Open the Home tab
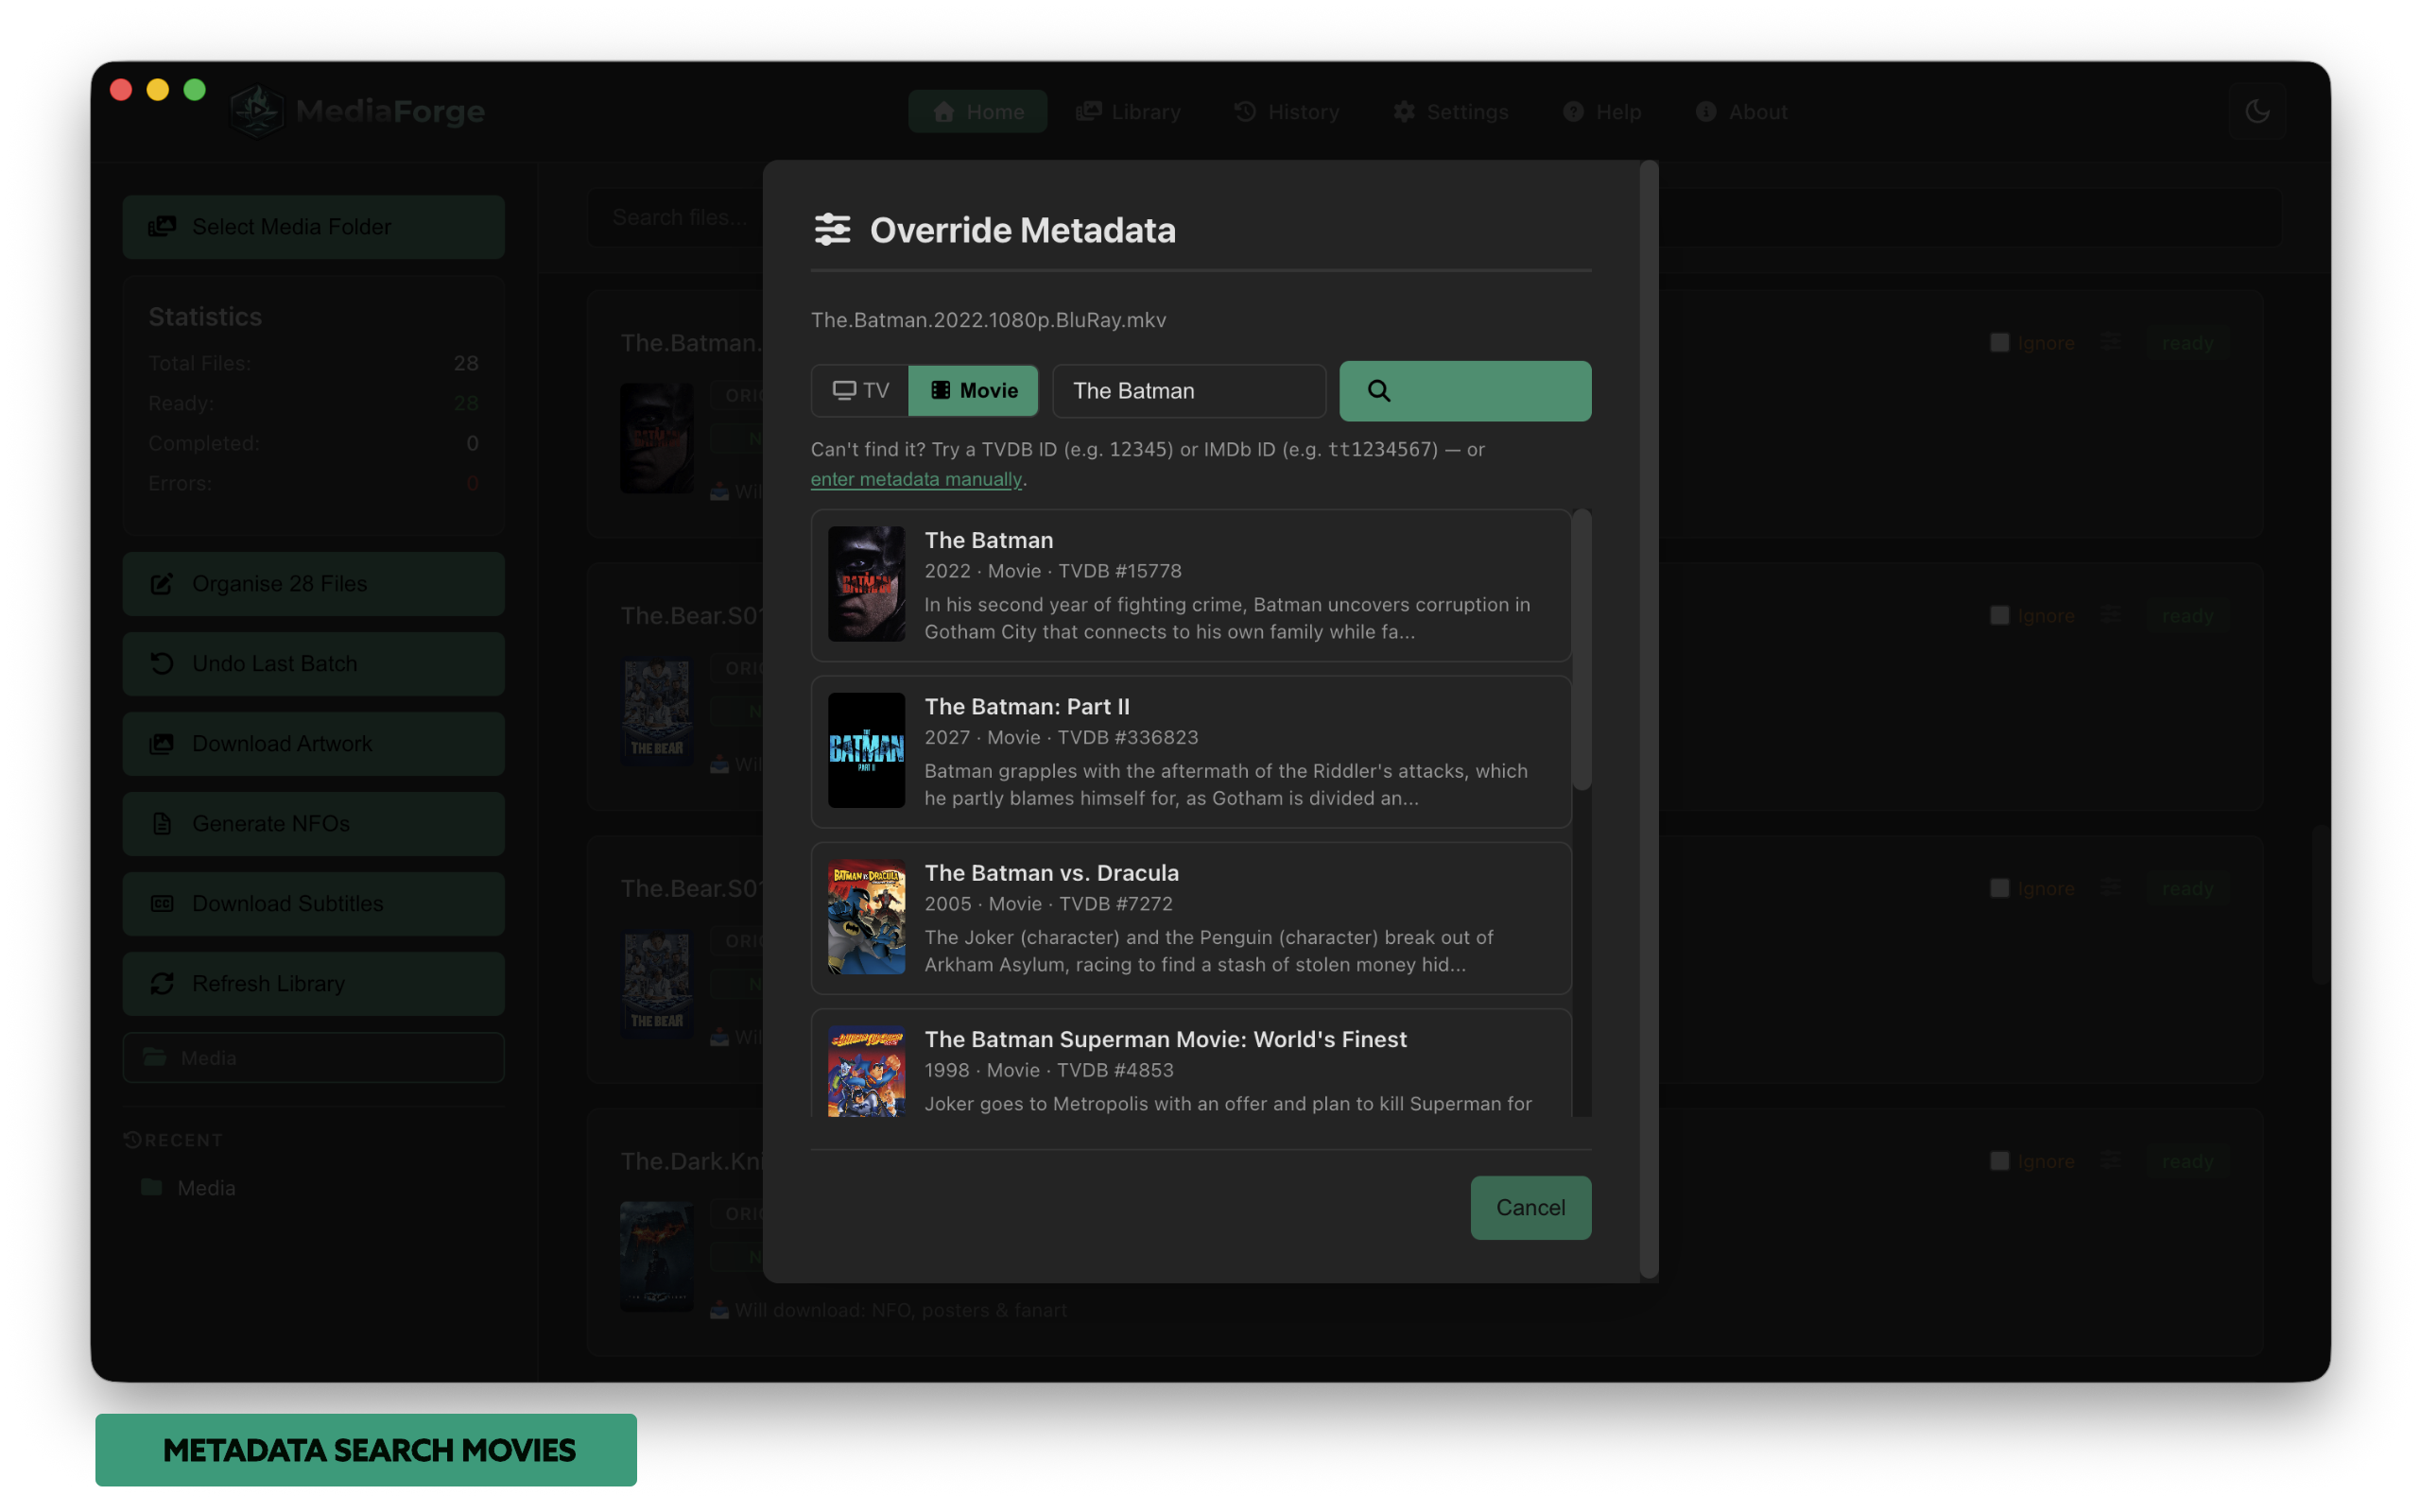 coord(977,111)
